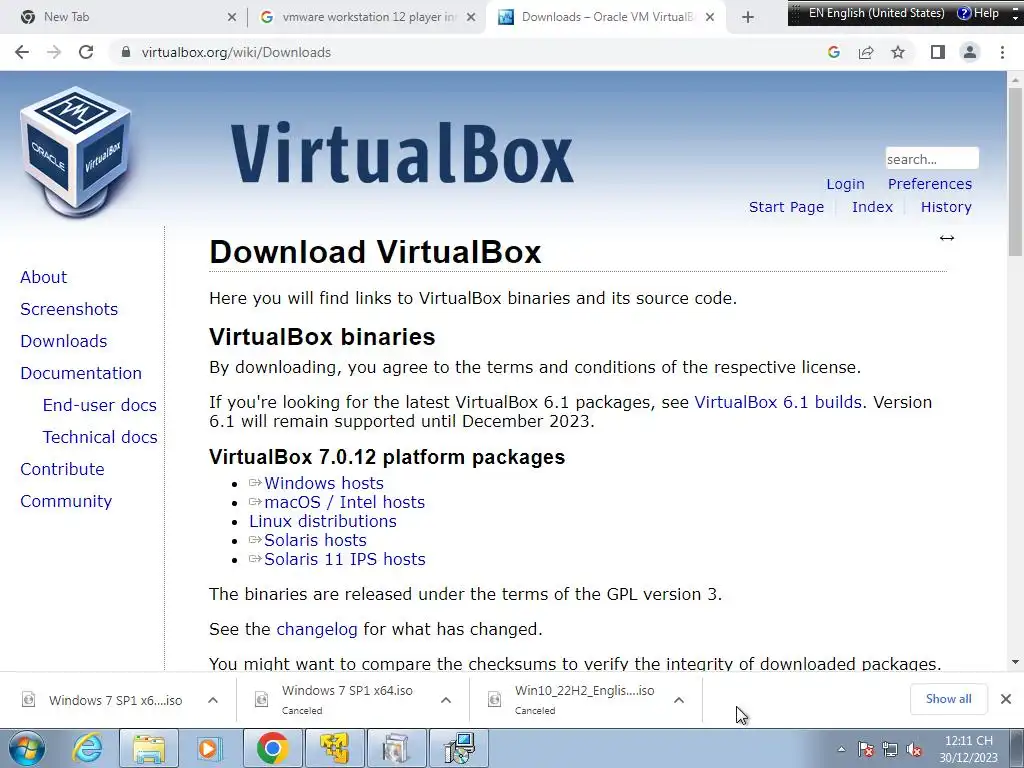Close the vmware workstation search tab
The height and width of the screenshot is (768, 1024).
pyautogui.click(x=471, y=17)
